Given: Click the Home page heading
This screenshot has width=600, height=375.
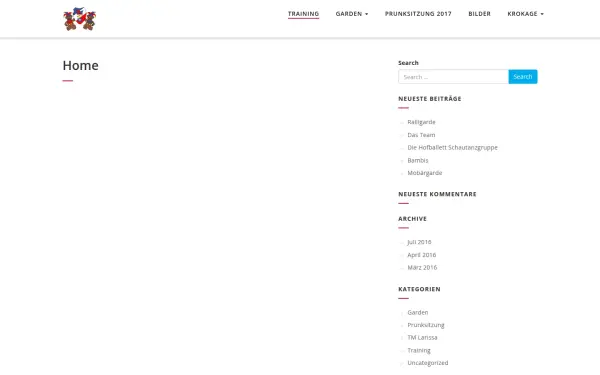Looking at the screenshot, I should pos(80,65).
